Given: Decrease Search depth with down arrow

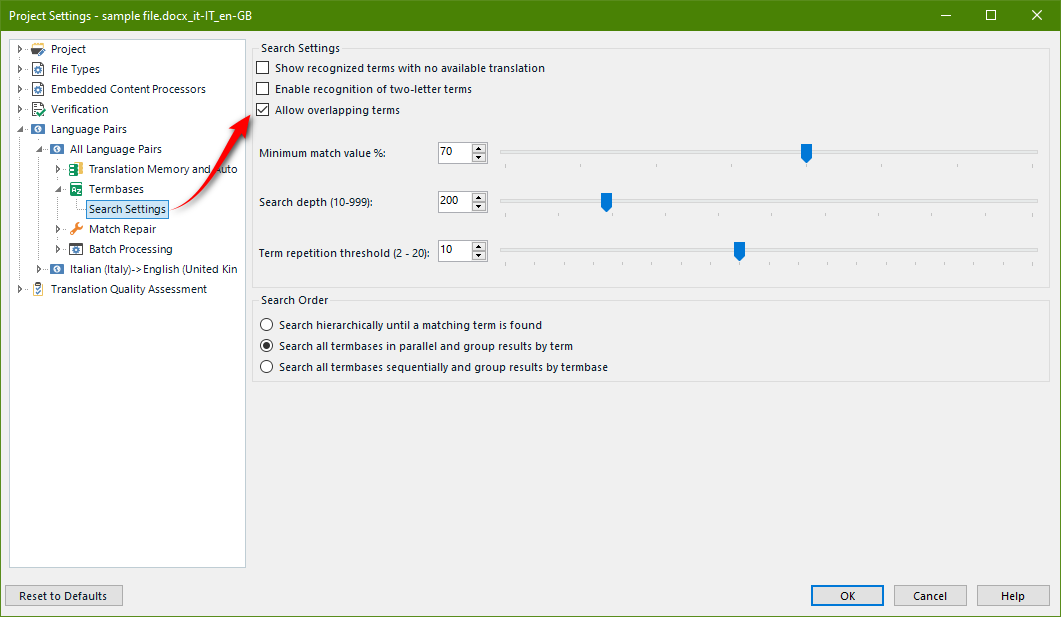Looking at the screenshot, I should (x=479, y=206).
